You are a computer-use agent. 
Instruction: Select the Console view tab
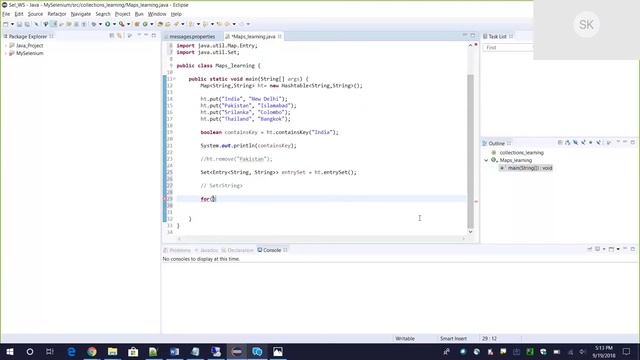point(272,250)
